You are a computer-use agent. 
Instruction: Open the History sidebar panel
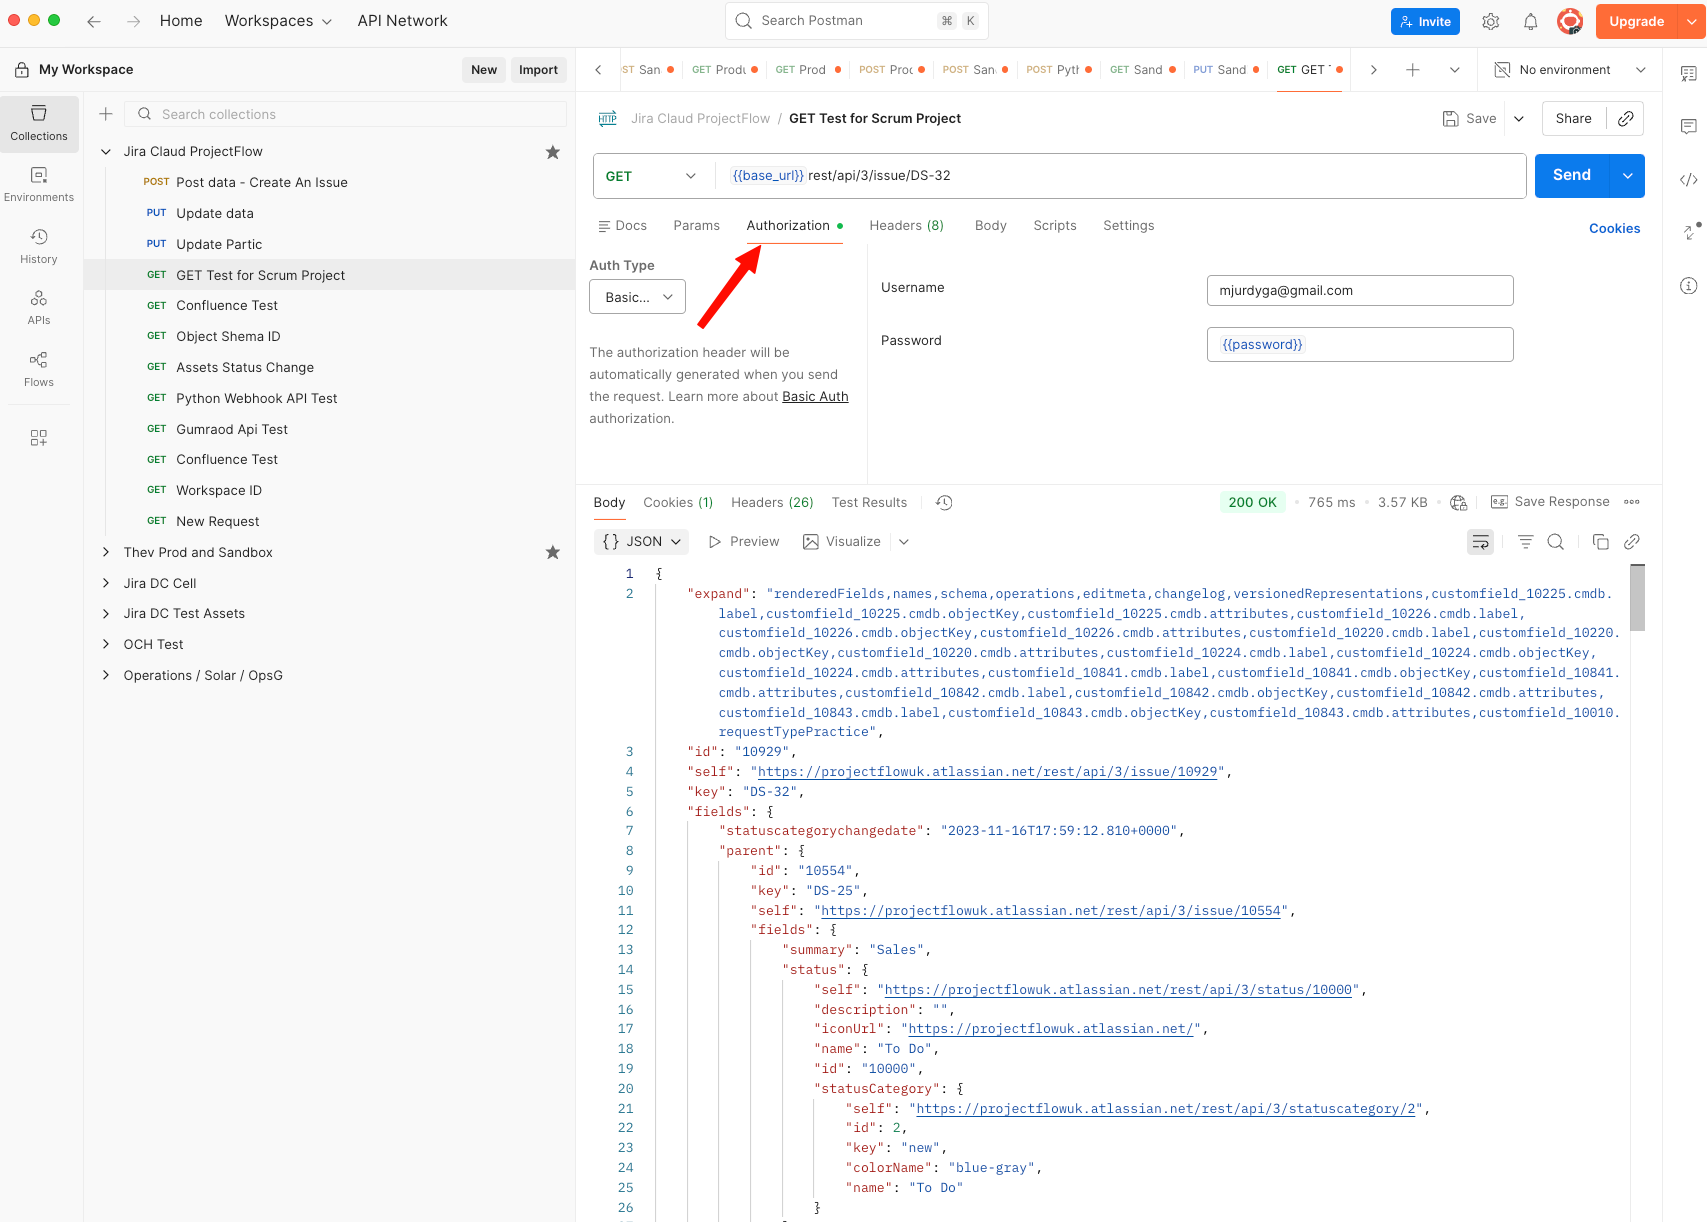39,245
